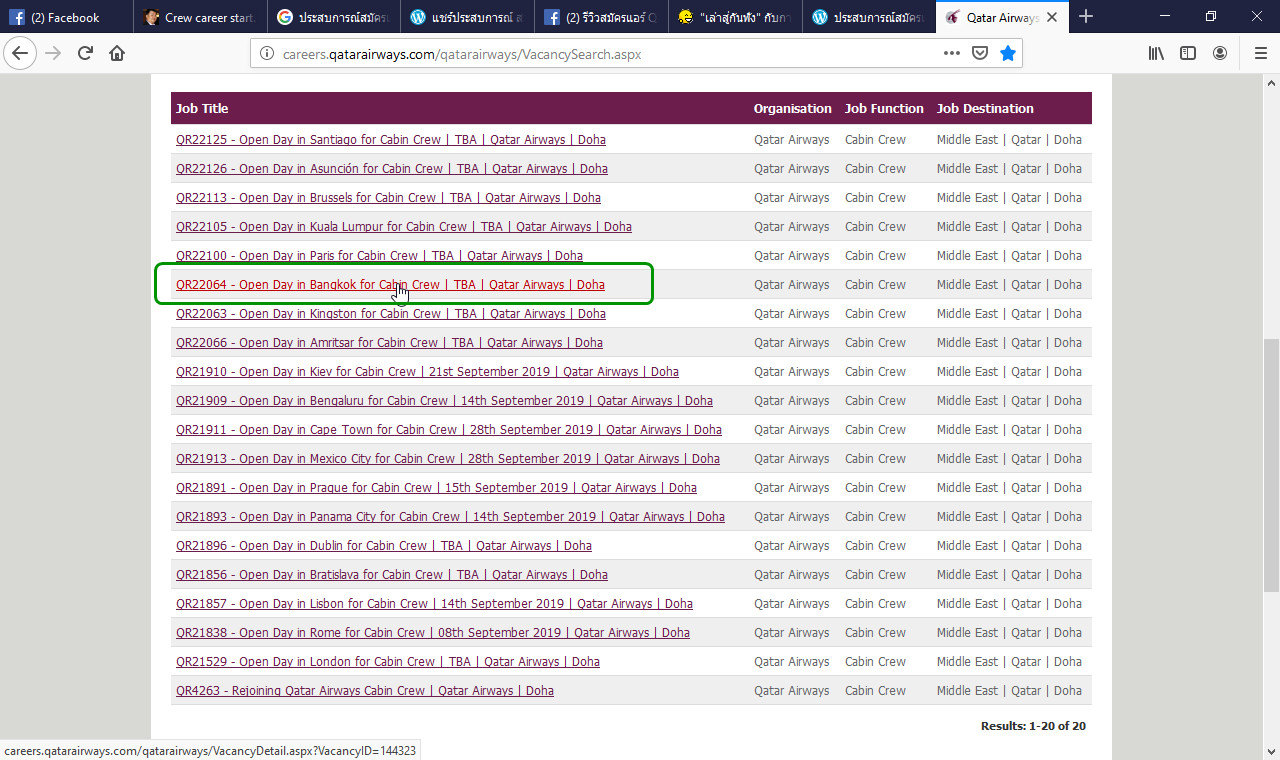This screenshot has height=760, width=1280.
Task: Open QR22126 Open Day in Asunción link
Action: (392, 169)
